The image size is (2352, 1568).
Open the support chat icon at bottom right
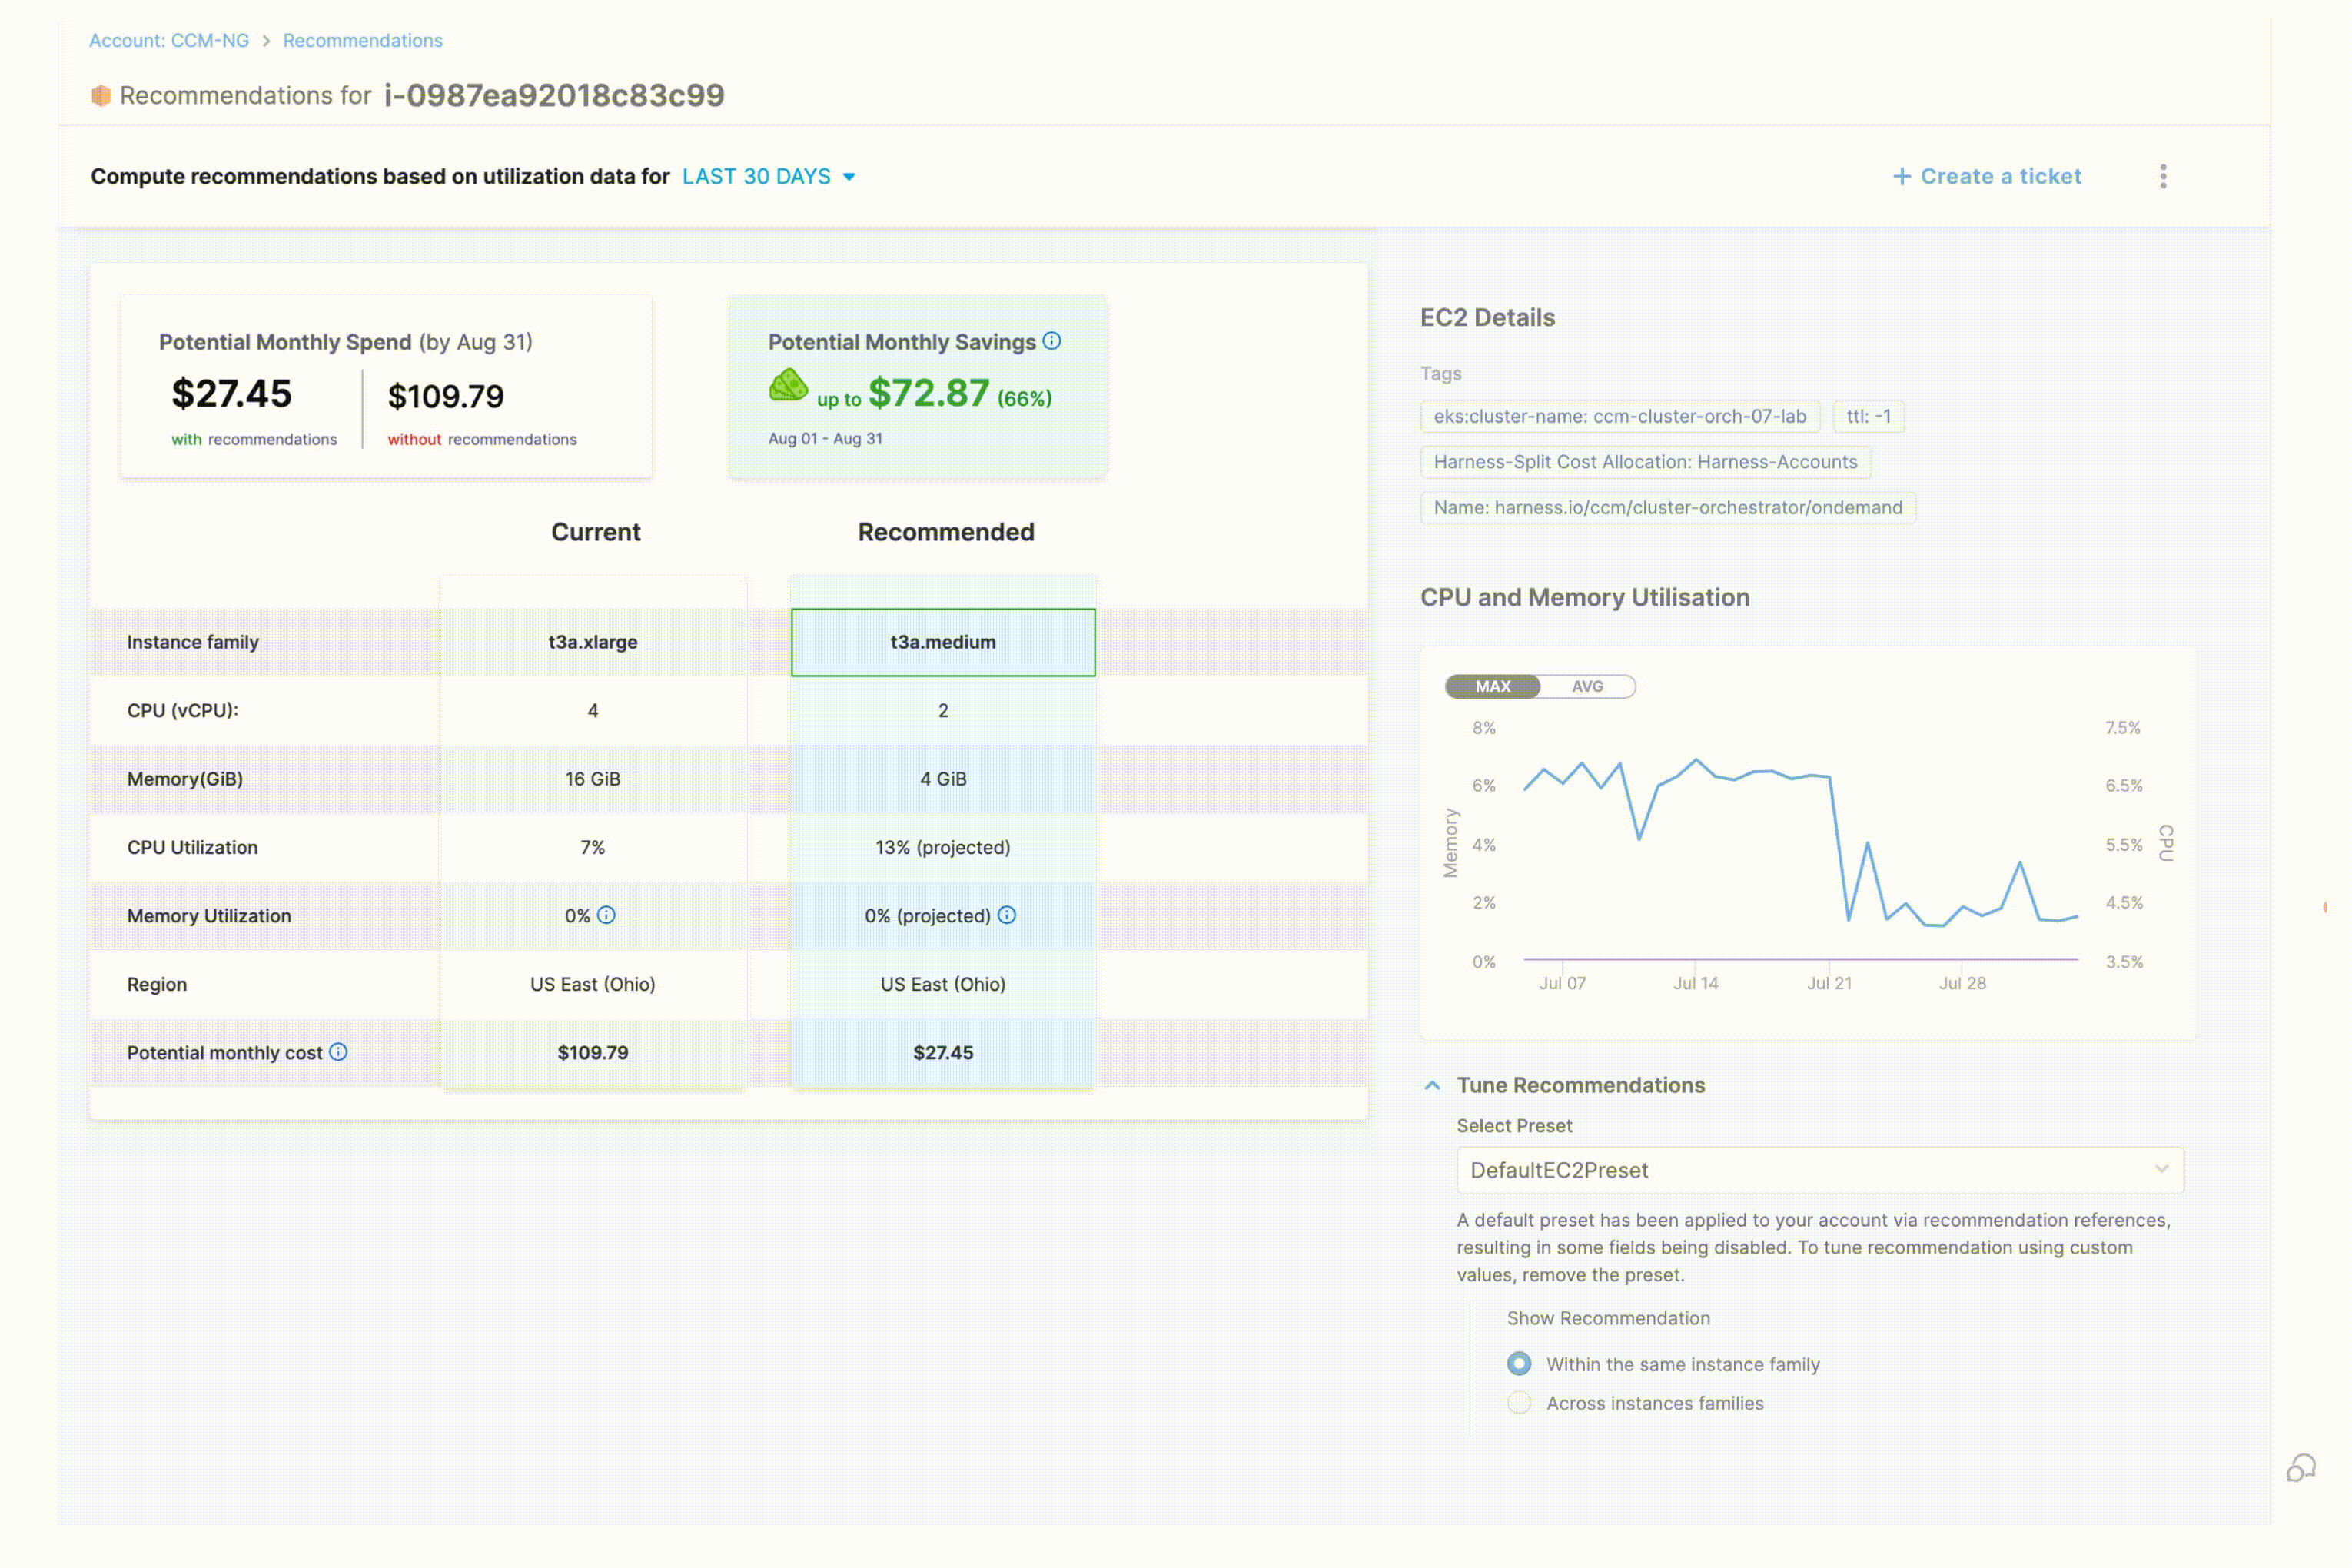pyautogui.click(x=2301, y=1468)
